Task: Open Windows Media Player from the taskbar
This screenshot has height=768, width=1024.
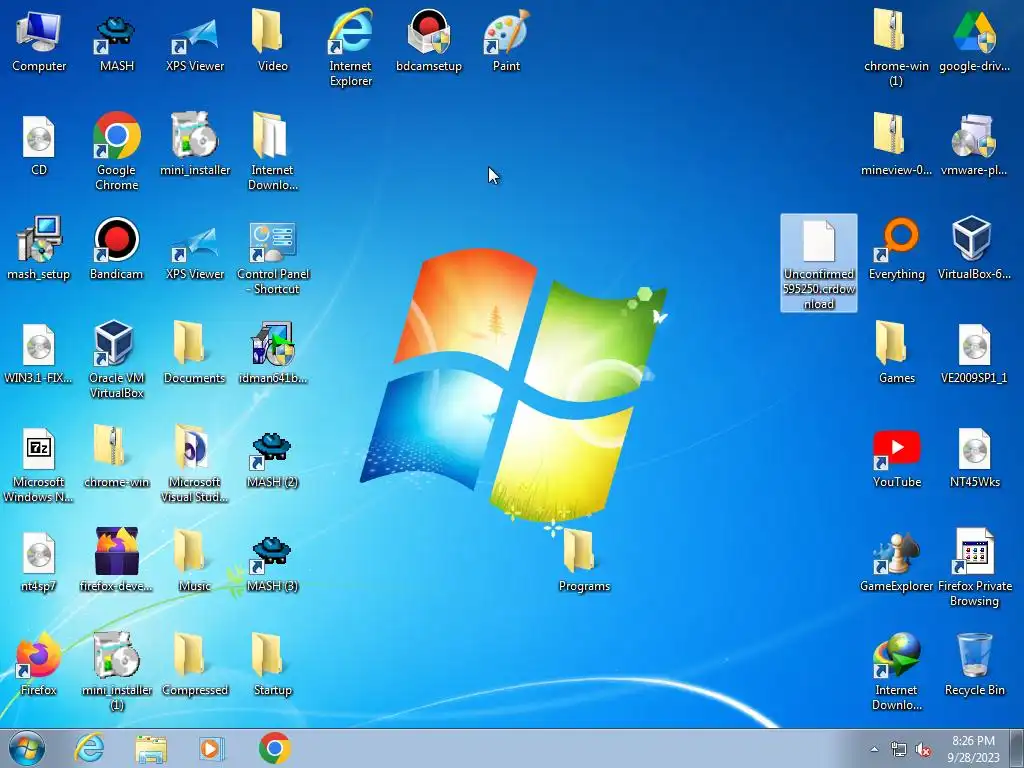Action: [212, 748]
